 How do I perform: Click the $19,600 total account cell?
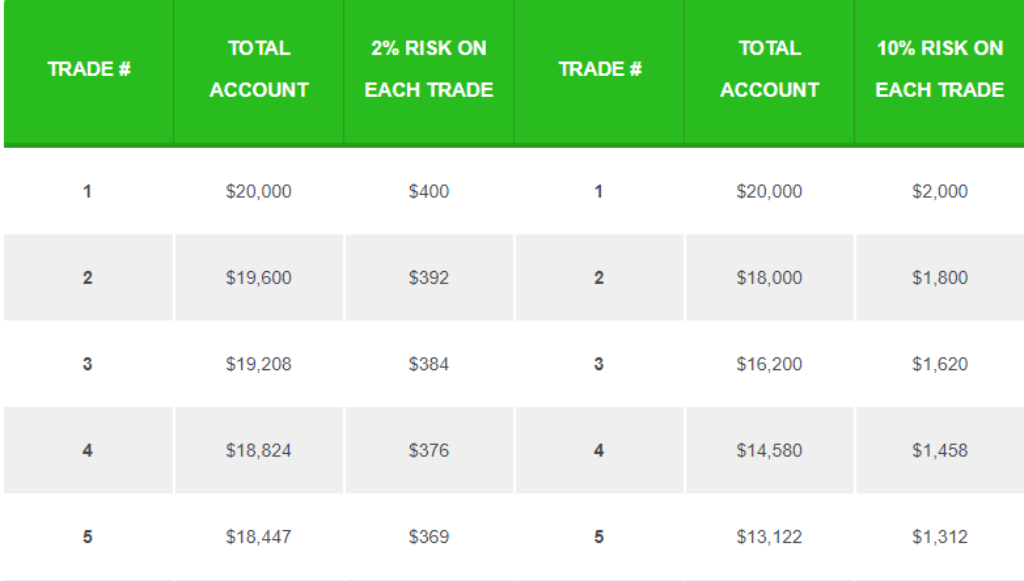click(x=259, y=277)
